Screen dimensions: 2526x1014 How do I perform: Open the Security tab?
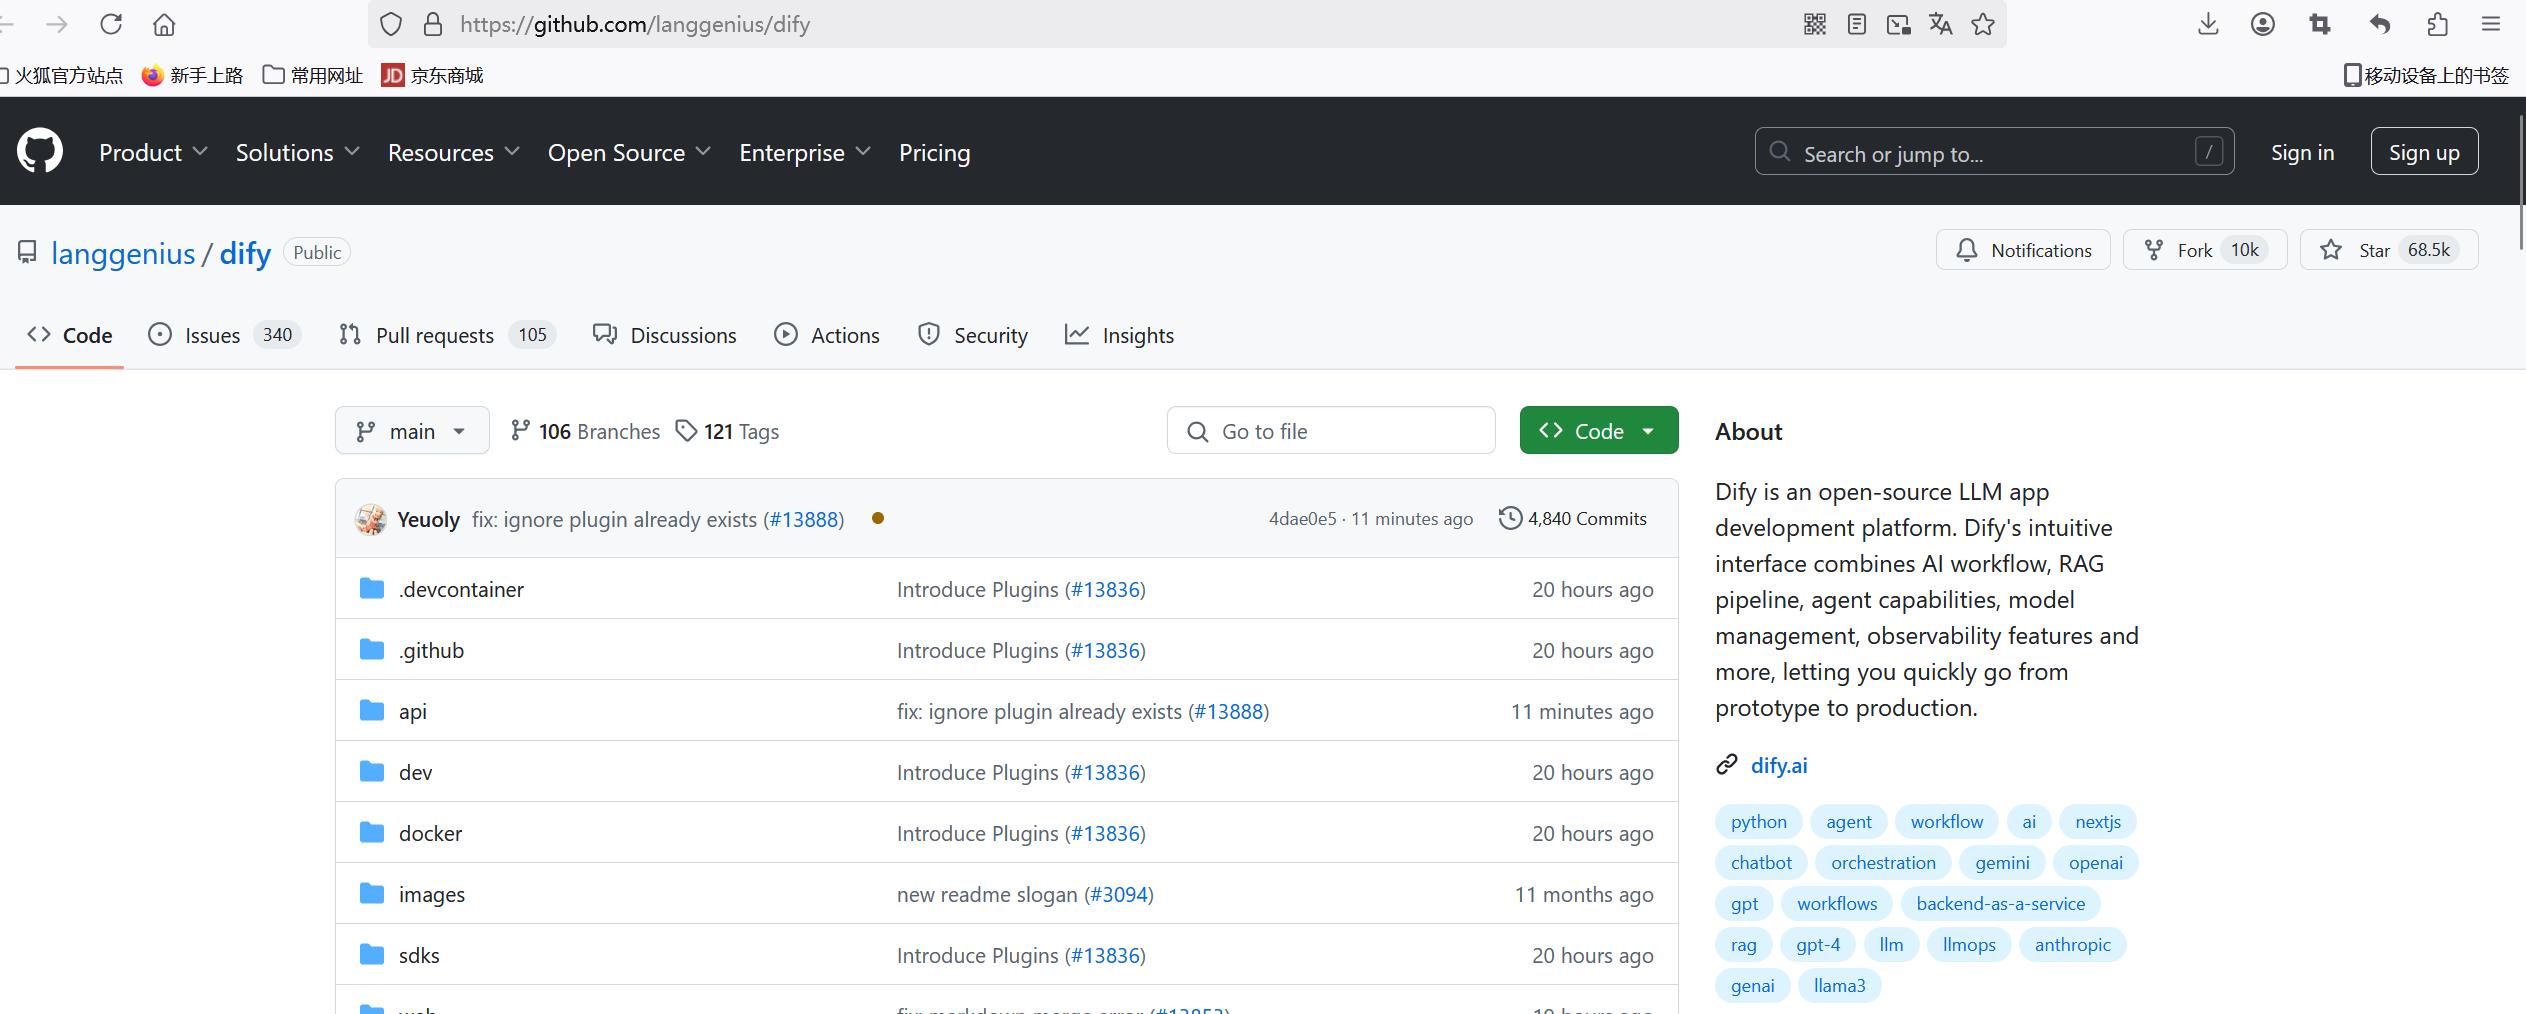(973, 335)
